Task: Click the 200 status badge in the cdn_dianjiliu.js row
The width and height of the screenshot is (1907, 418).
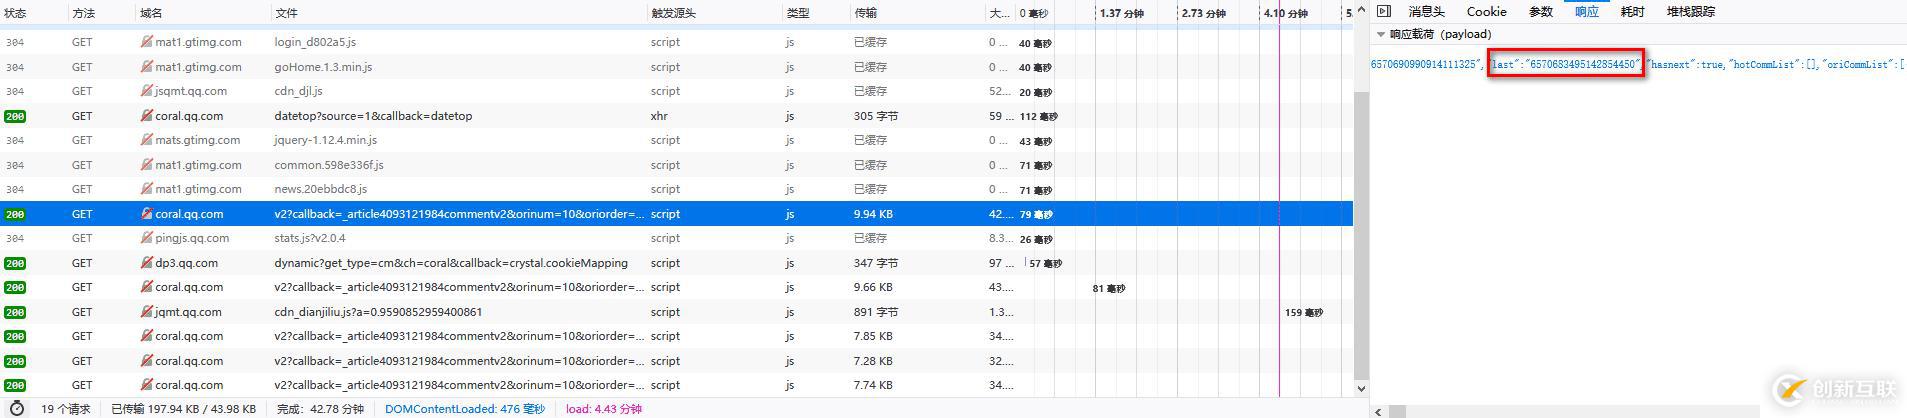Action: pyautogui.click(x=15, y=312)
